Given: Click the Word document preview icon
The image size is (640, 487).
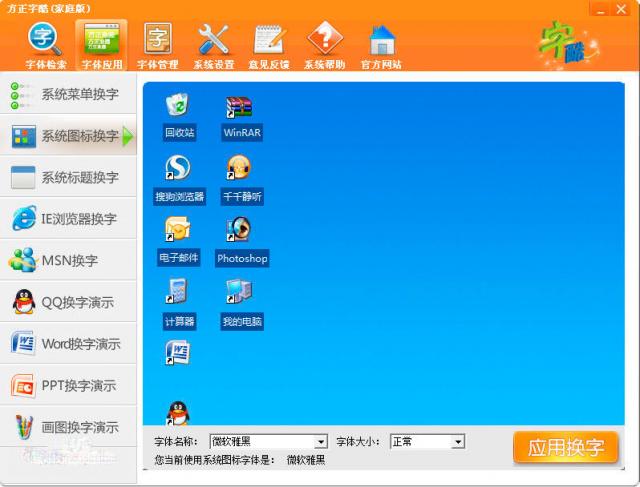Looking at the screenshot, I should pyautogui.click(x=178, y=352).
